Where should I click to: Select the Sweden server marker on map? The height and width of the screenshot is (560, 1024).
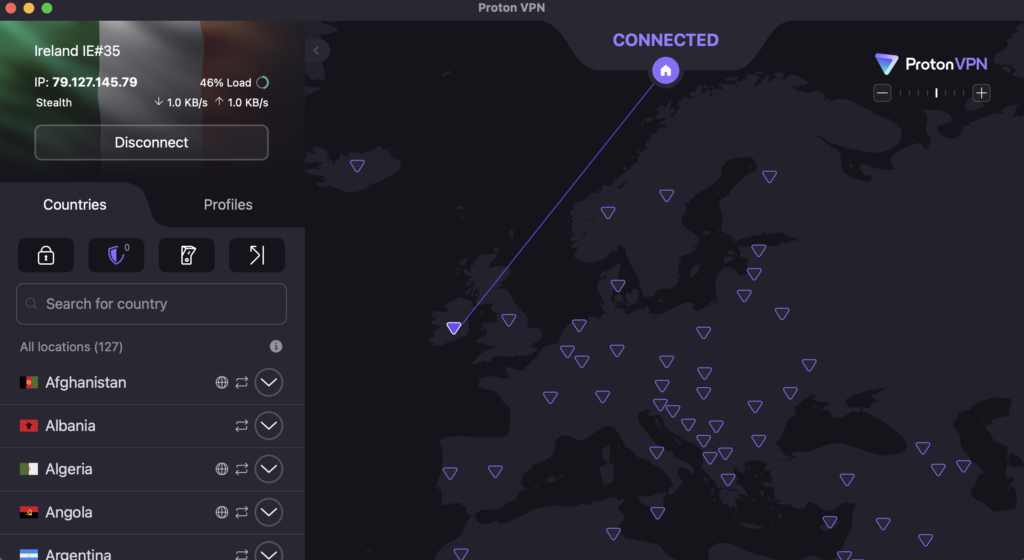[666, 195]
